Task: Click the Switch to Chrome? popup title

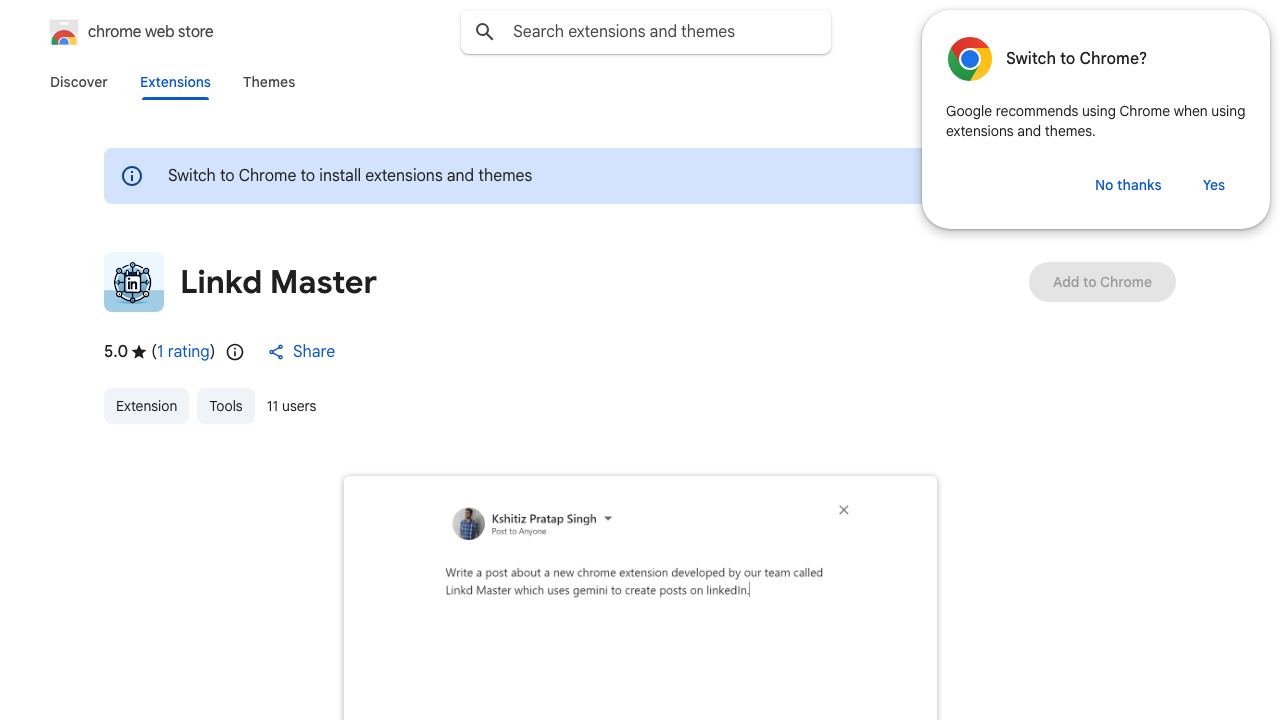Action: tap(1076, 59)
